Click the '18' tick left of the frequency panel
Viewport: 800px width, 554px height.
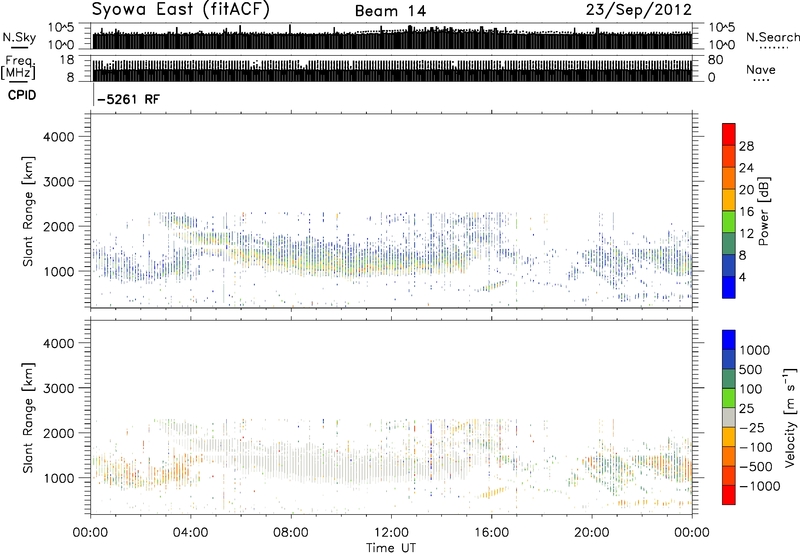(x=66, y=60)
